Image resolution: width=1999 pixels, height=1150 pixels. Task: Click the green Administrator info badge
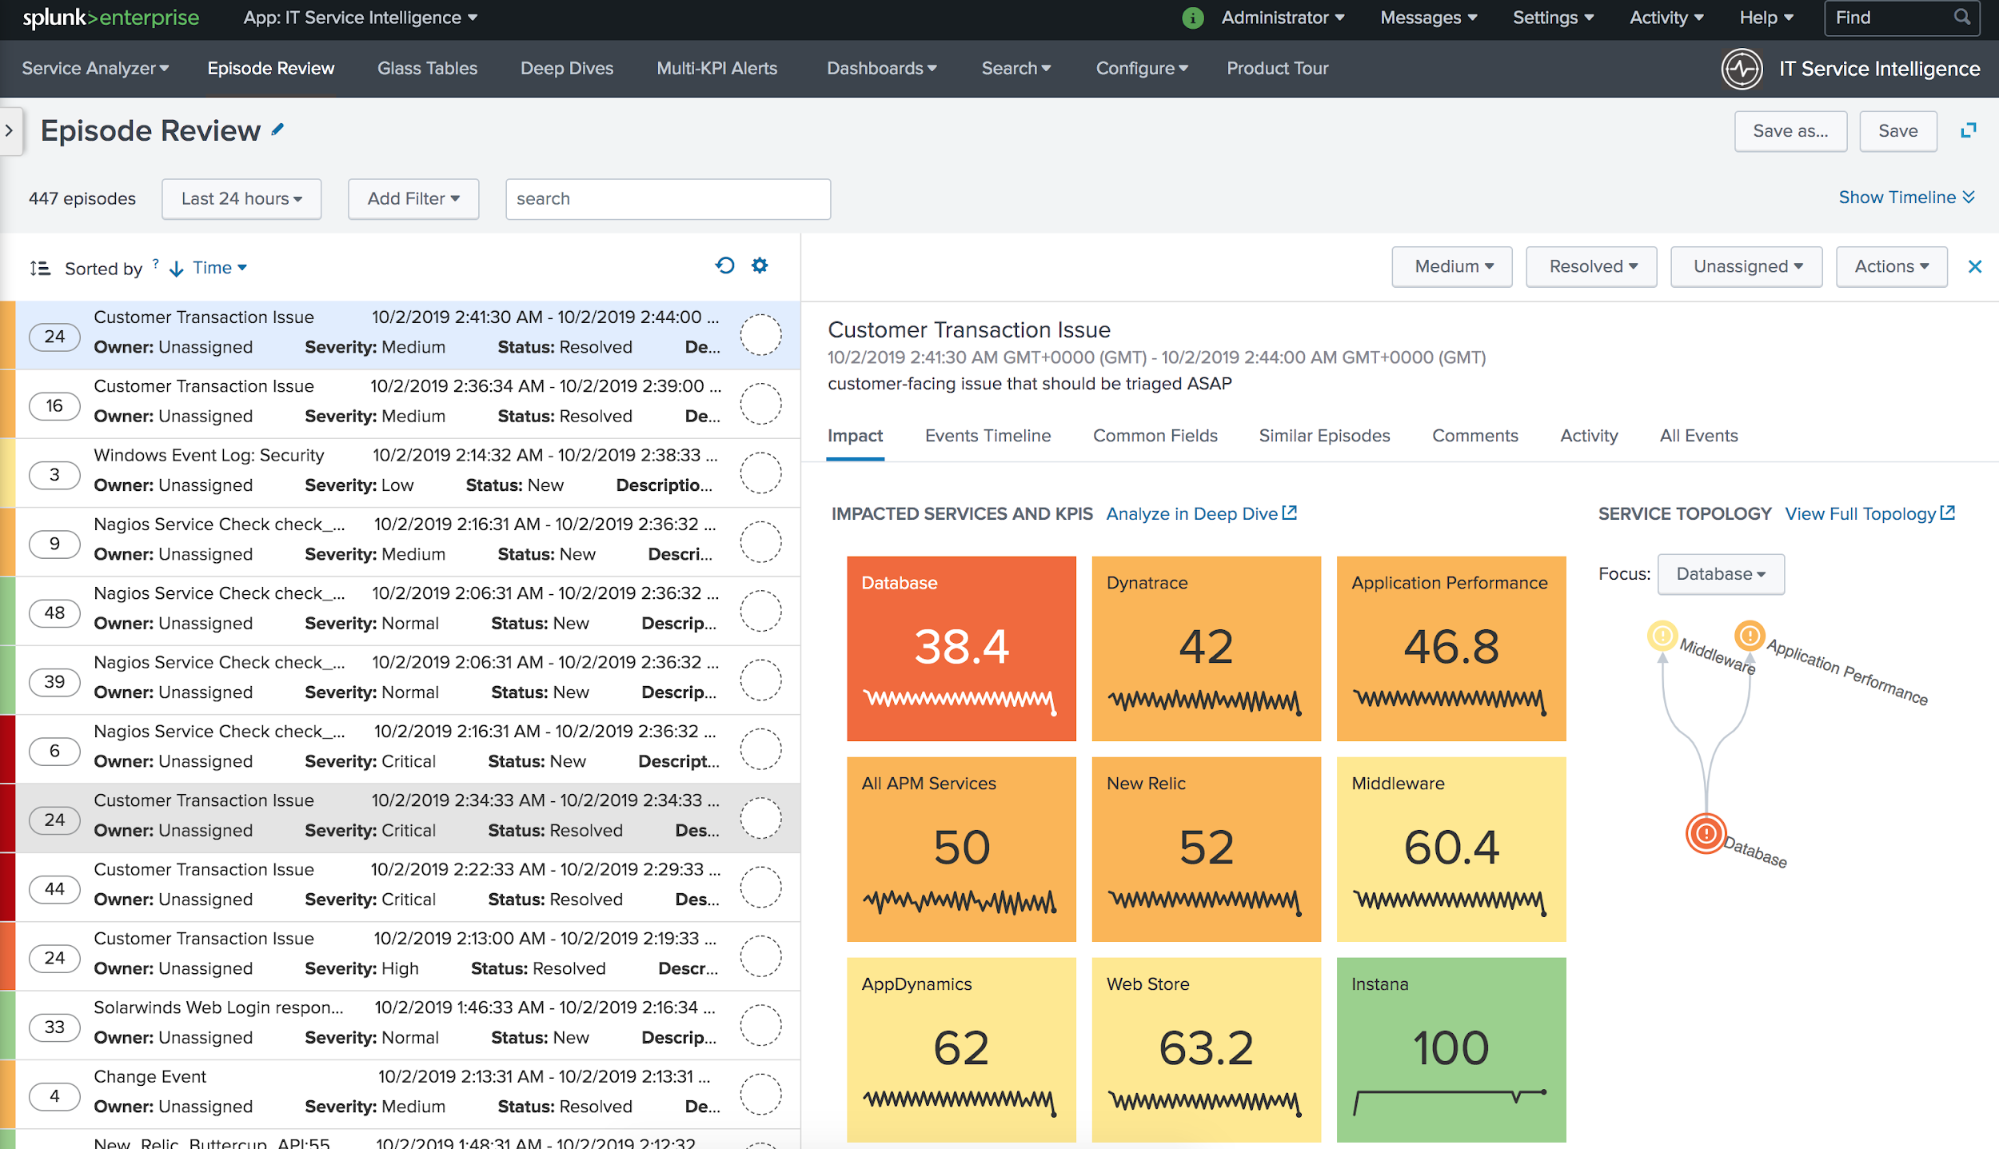(1192, 18)
